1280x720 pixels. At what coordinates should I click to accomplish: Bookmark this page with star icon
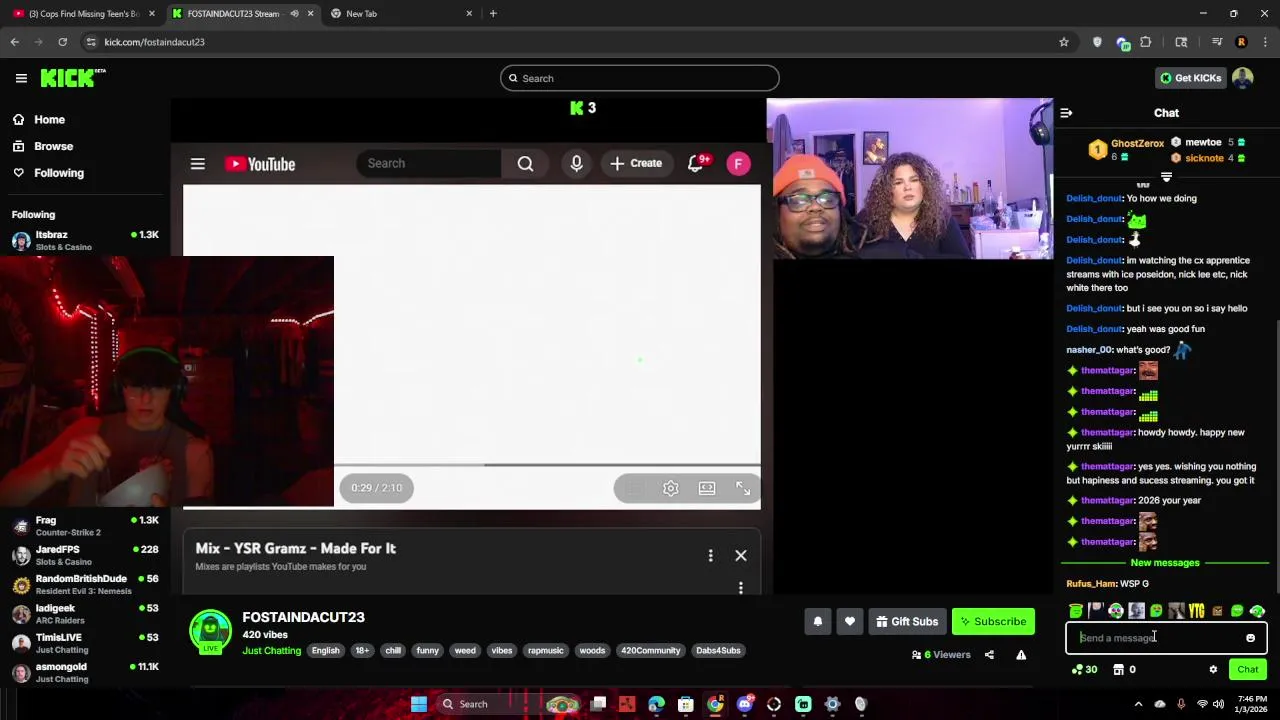1064,42
